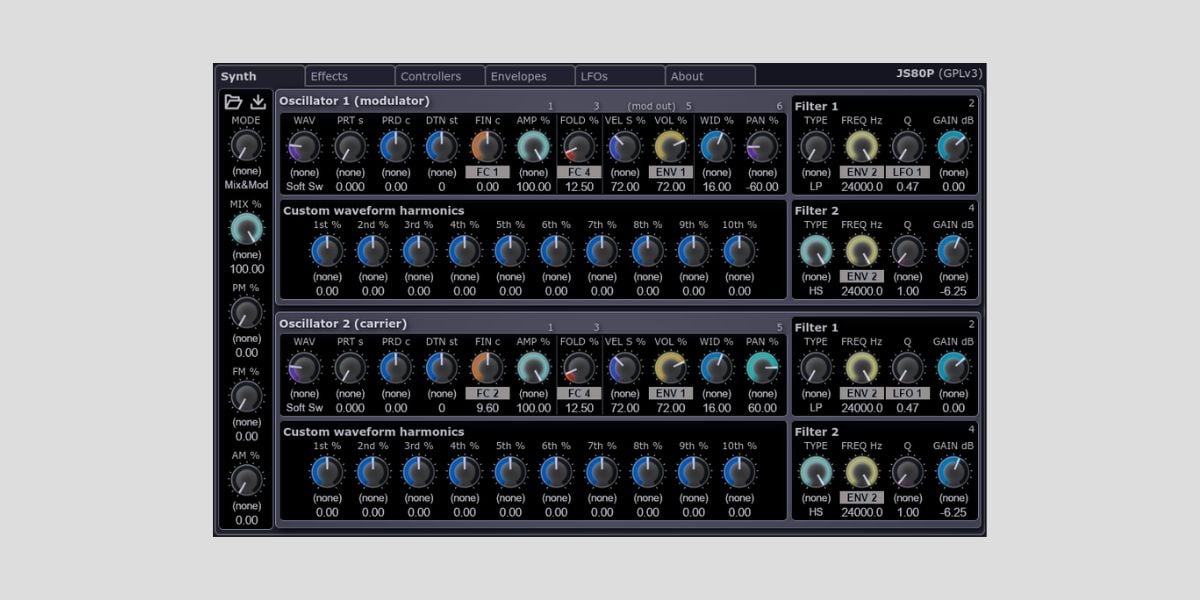Viewport: 1200px width, 600px height.
Task: Open LFO 1 selector in Oscillator 2 Filter 1
Action: [x=908, y=393]
